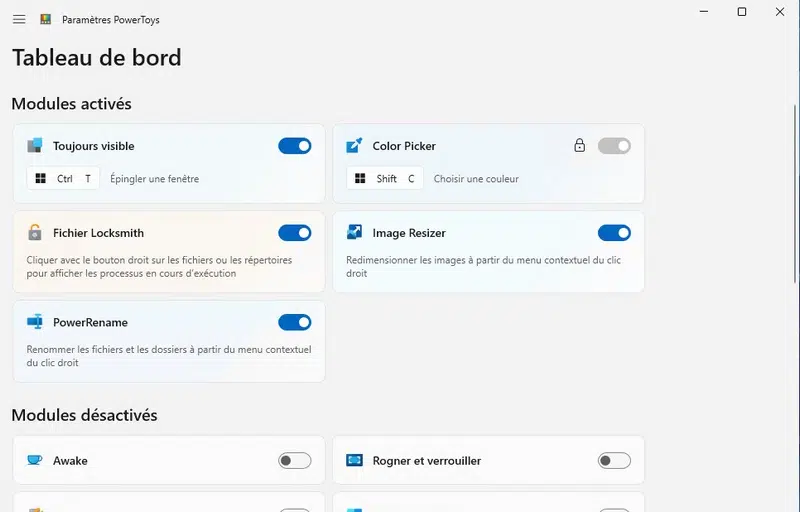
Task: Click the Awake coffee cup icon
Action: point(35,460)
